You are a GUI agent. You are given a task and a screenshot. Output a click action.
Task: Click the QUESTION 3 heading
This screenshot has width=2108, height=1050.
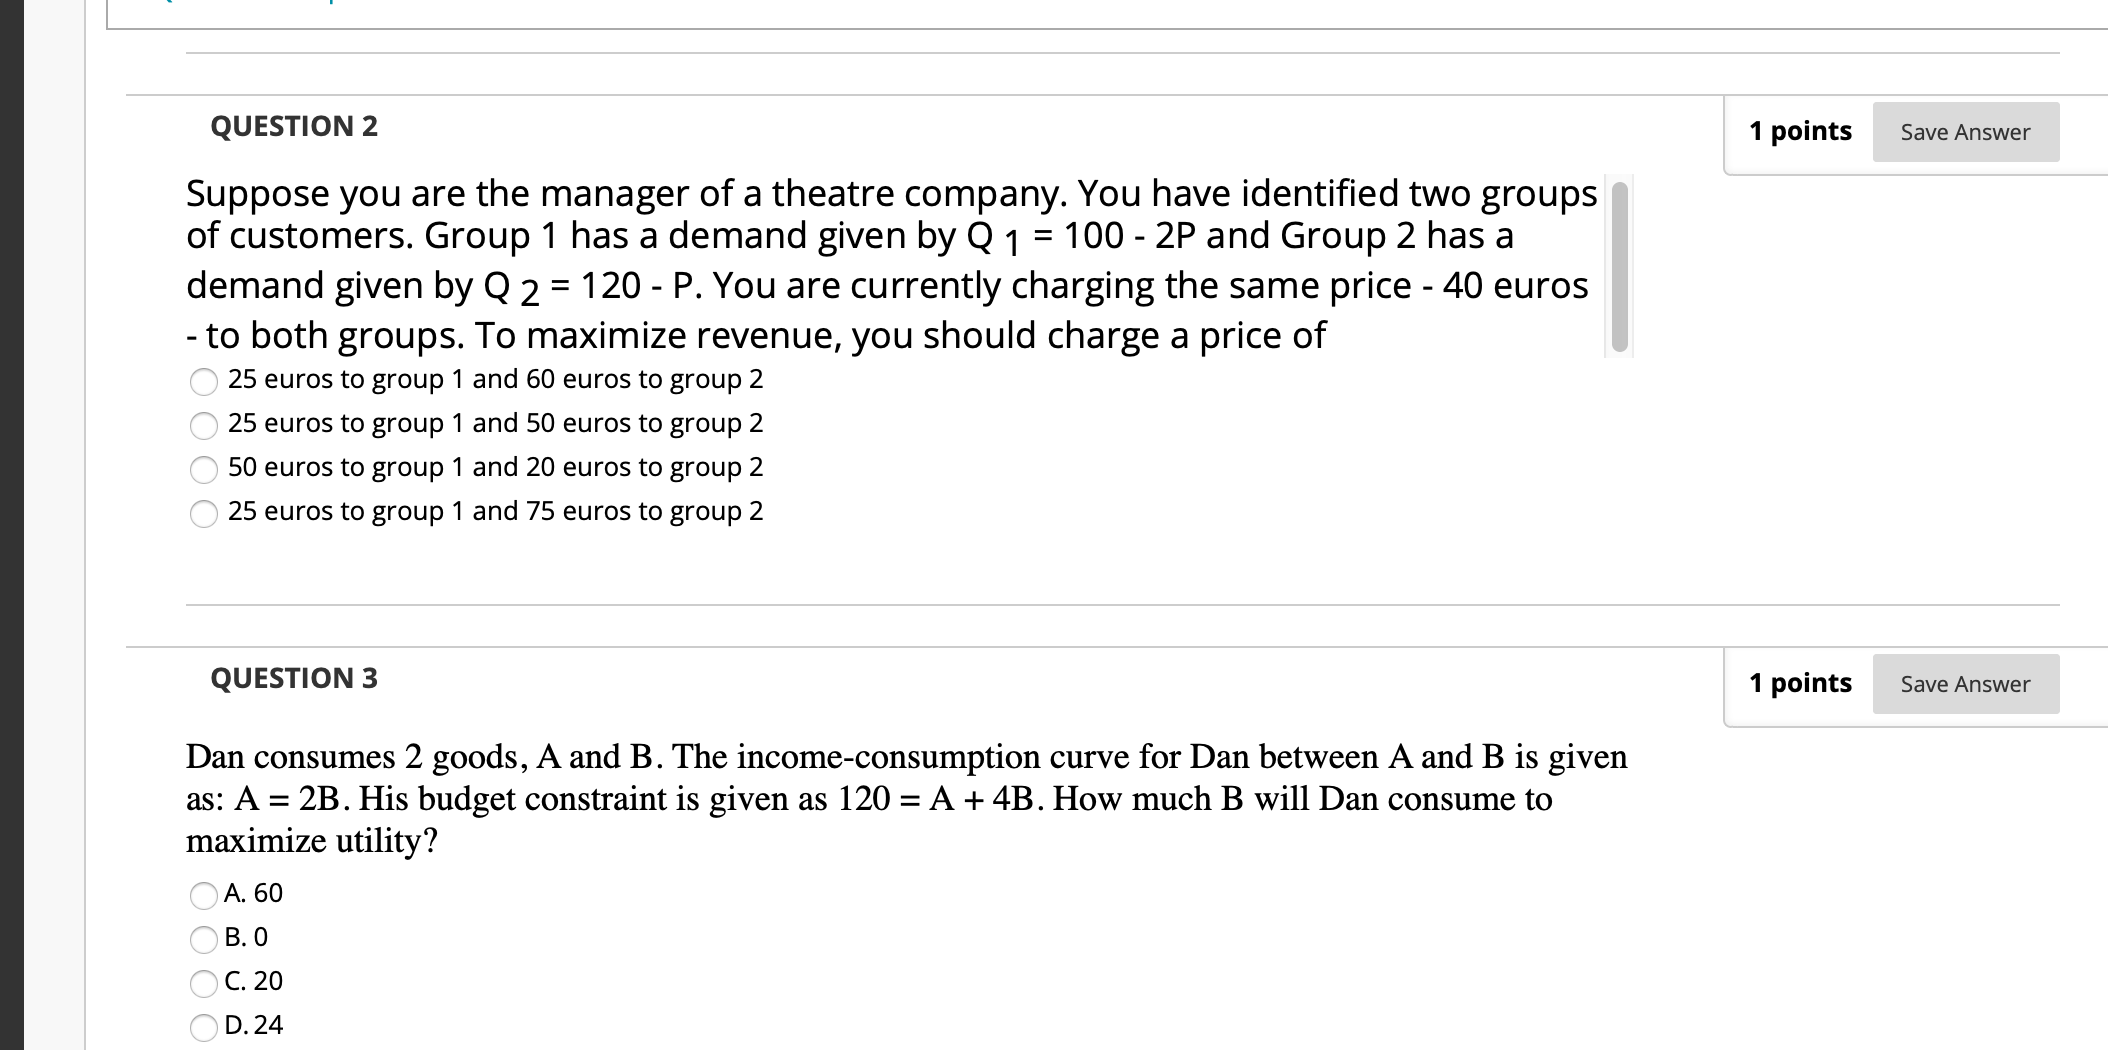(x=294, y=678)
